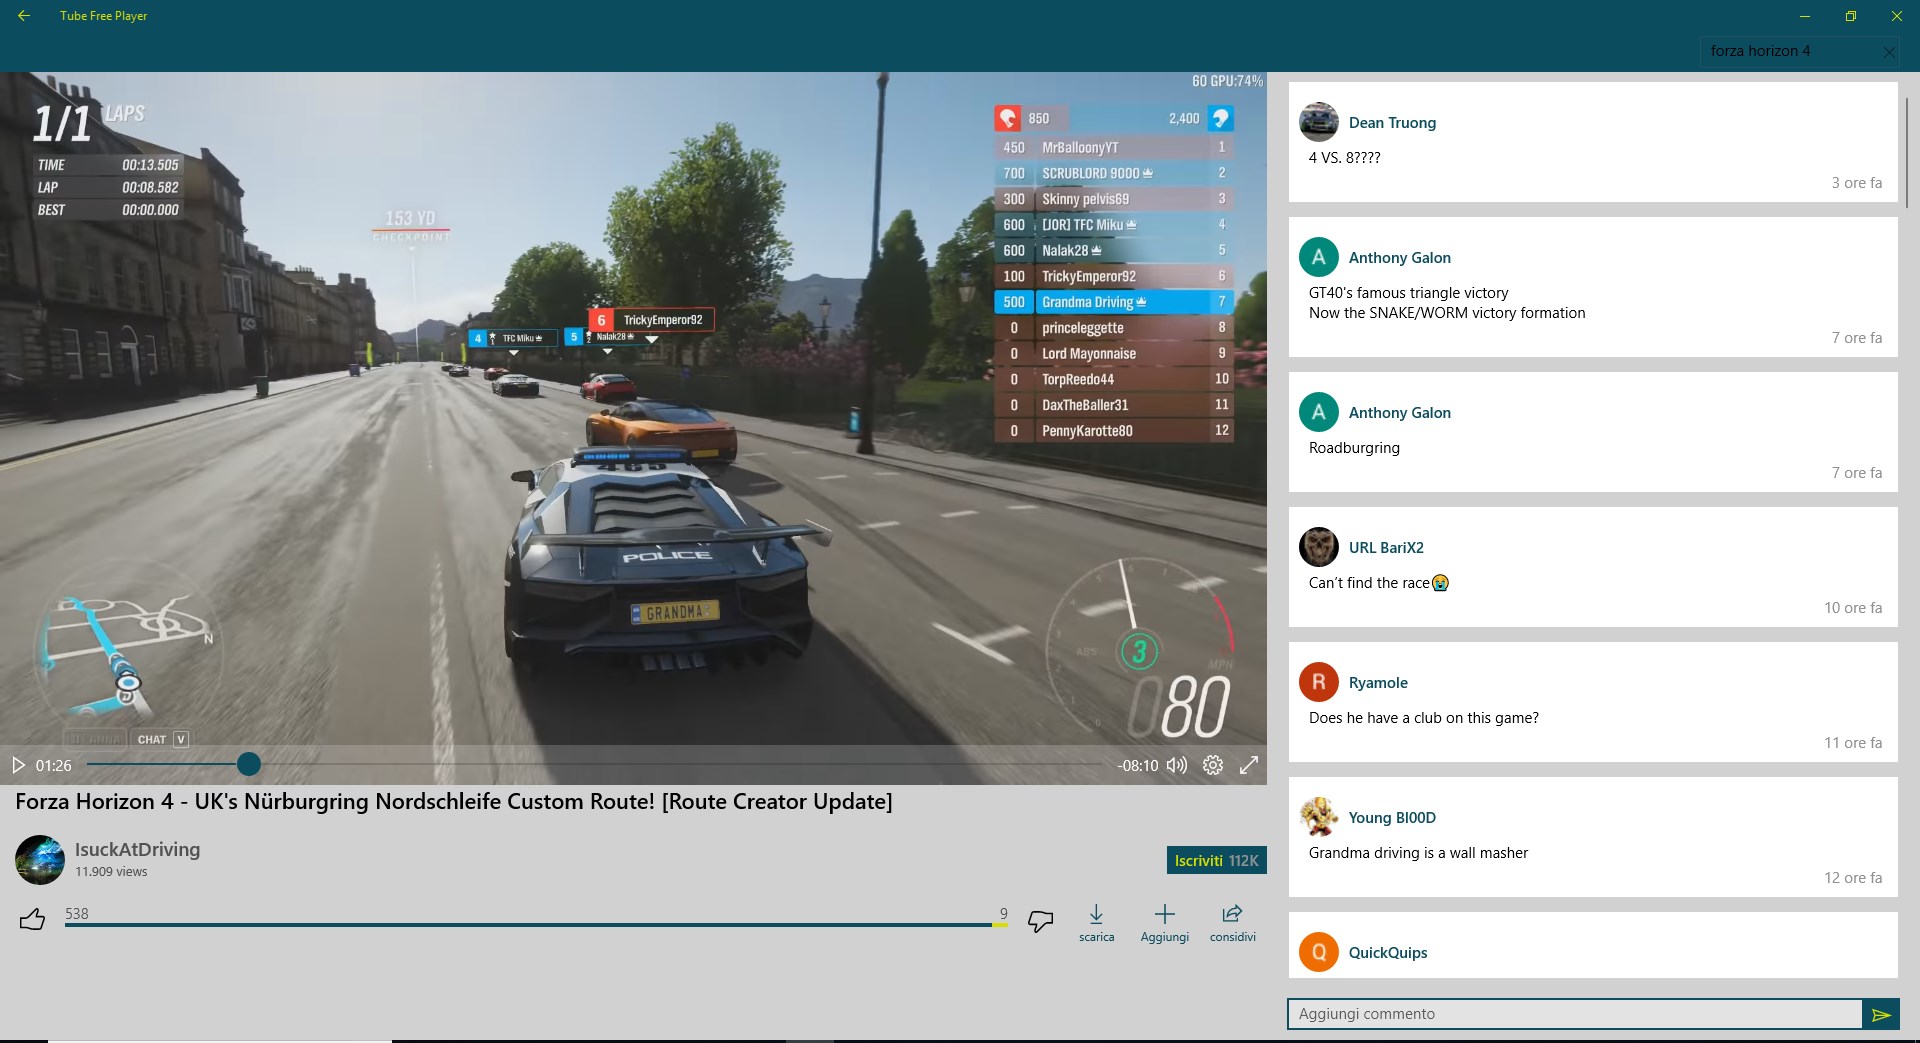1920x1043 pixels.
Task: Open QuickQuips' avatar
Action: (x=1319, y=952)
